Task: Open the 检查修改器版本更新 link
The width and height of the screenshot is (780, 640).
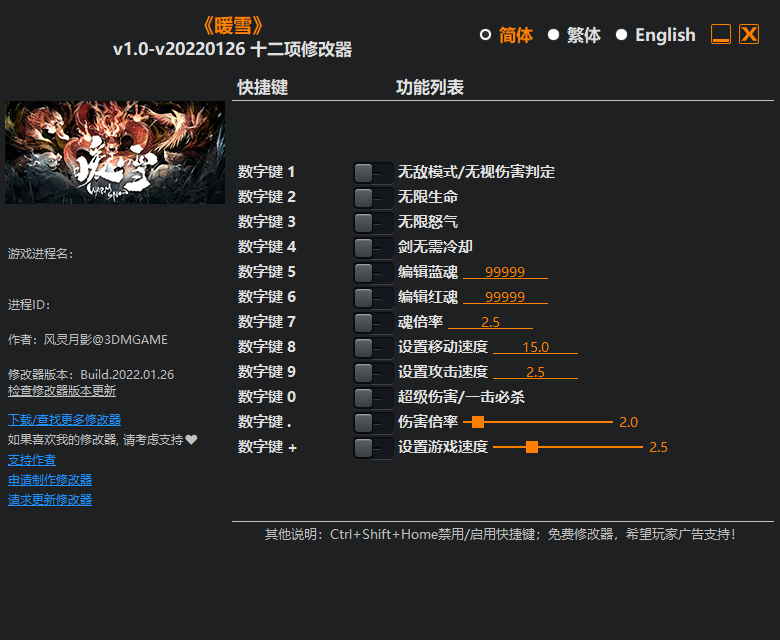Action: (62, 391)
